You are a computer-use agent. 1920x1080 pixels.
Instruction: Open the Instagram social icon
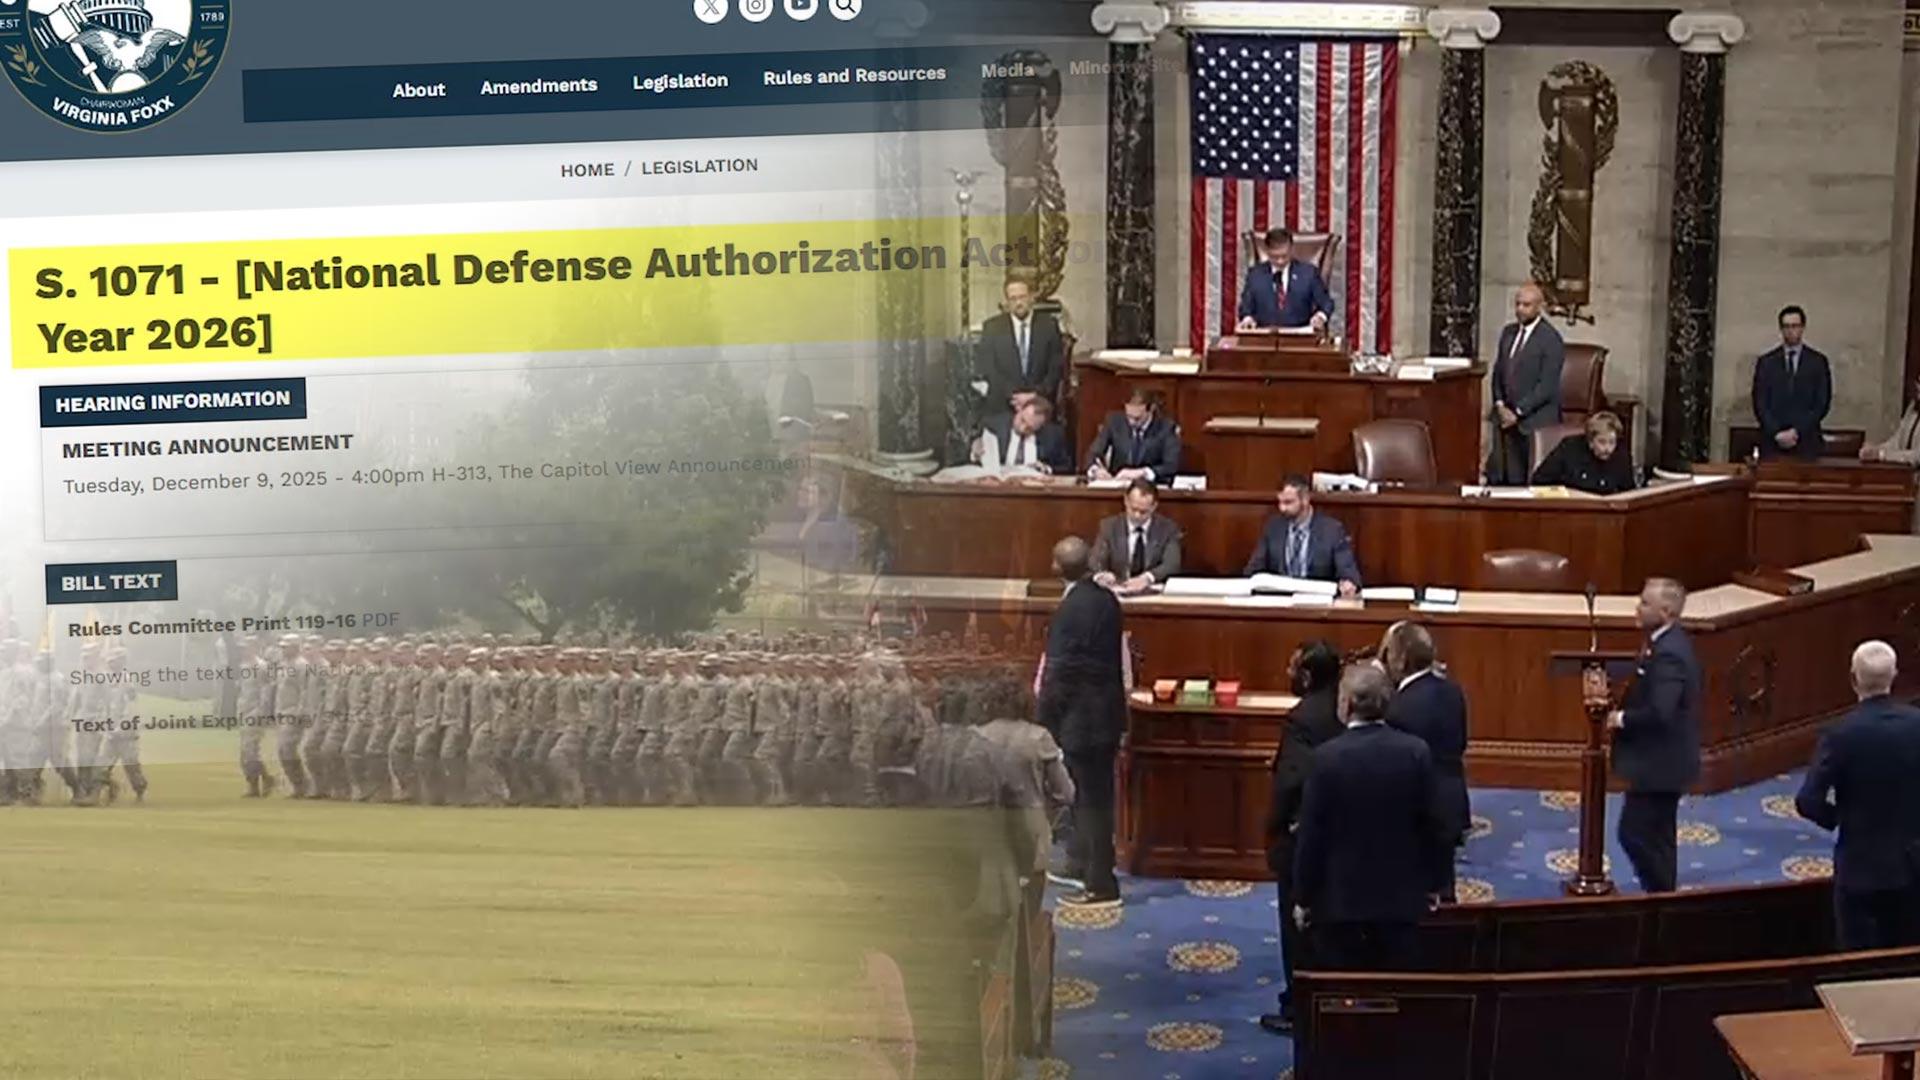tap(755, 8)
